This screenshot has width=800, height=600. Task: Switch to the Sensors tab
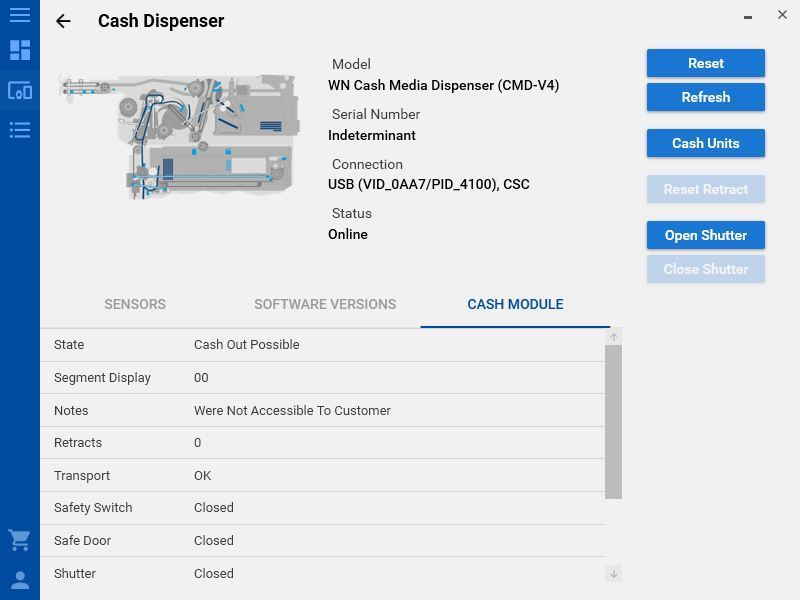click(x=135, y=304)
